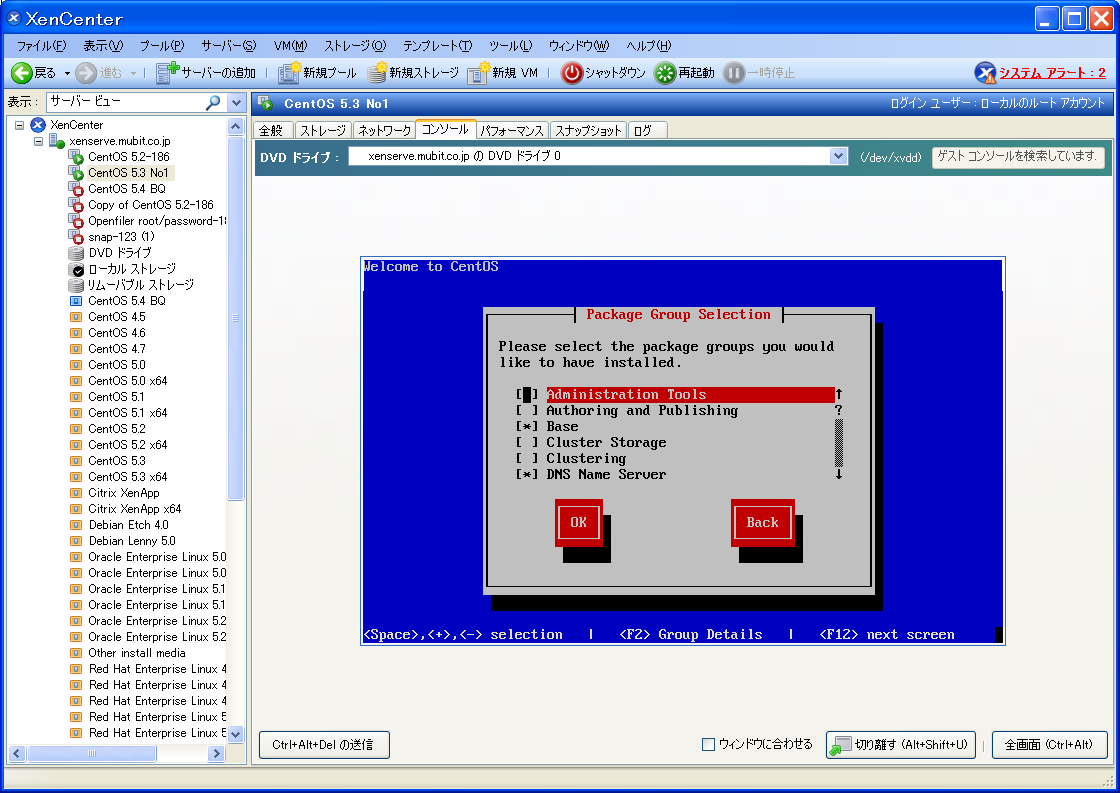Select the Debian Lenny 5.0 template
1120x793 pixels.
(132, 541)
